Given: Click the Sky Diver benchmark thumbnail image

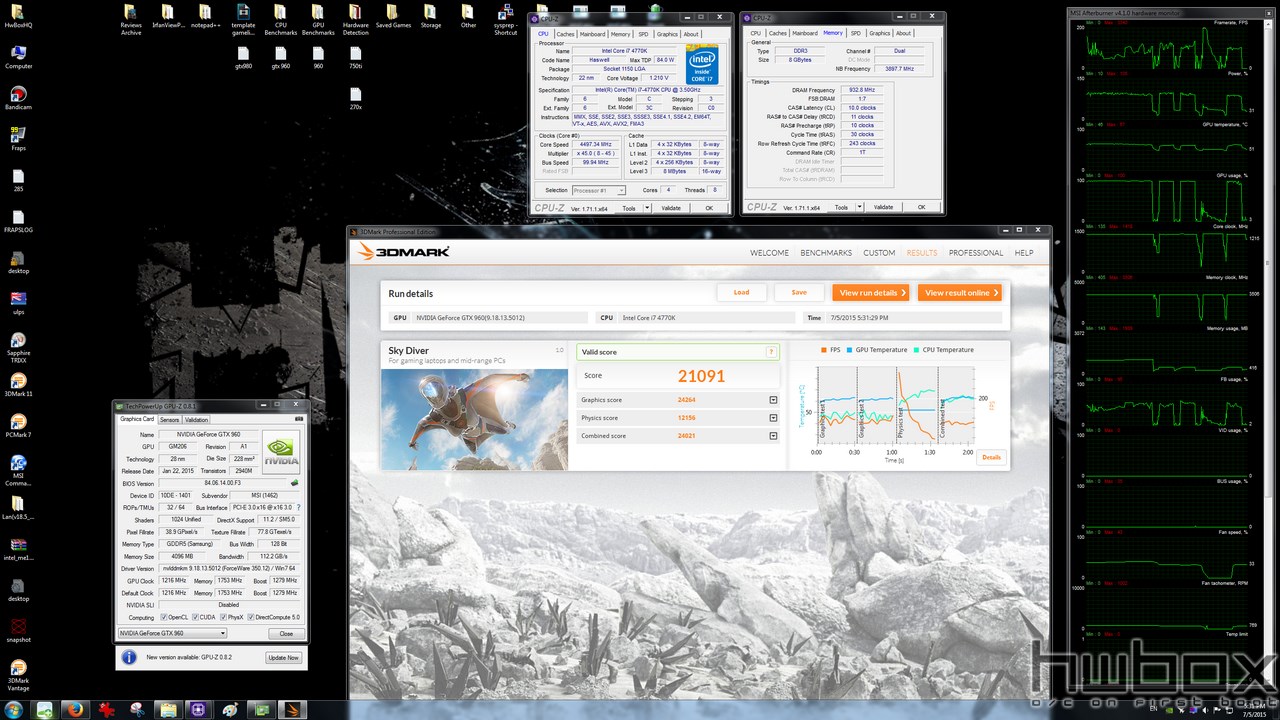Looking at the screenshot, I should 475,420.
